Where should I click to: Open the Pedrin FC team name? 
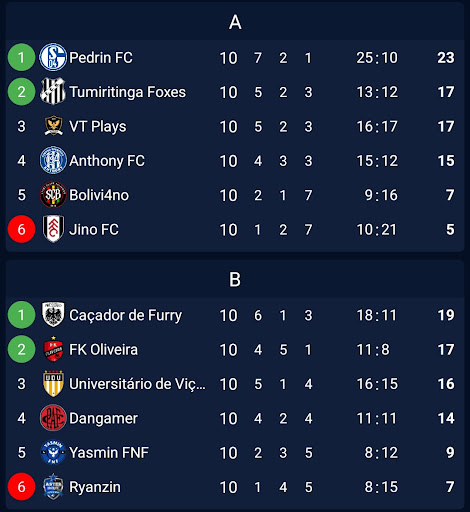[101, 57]
